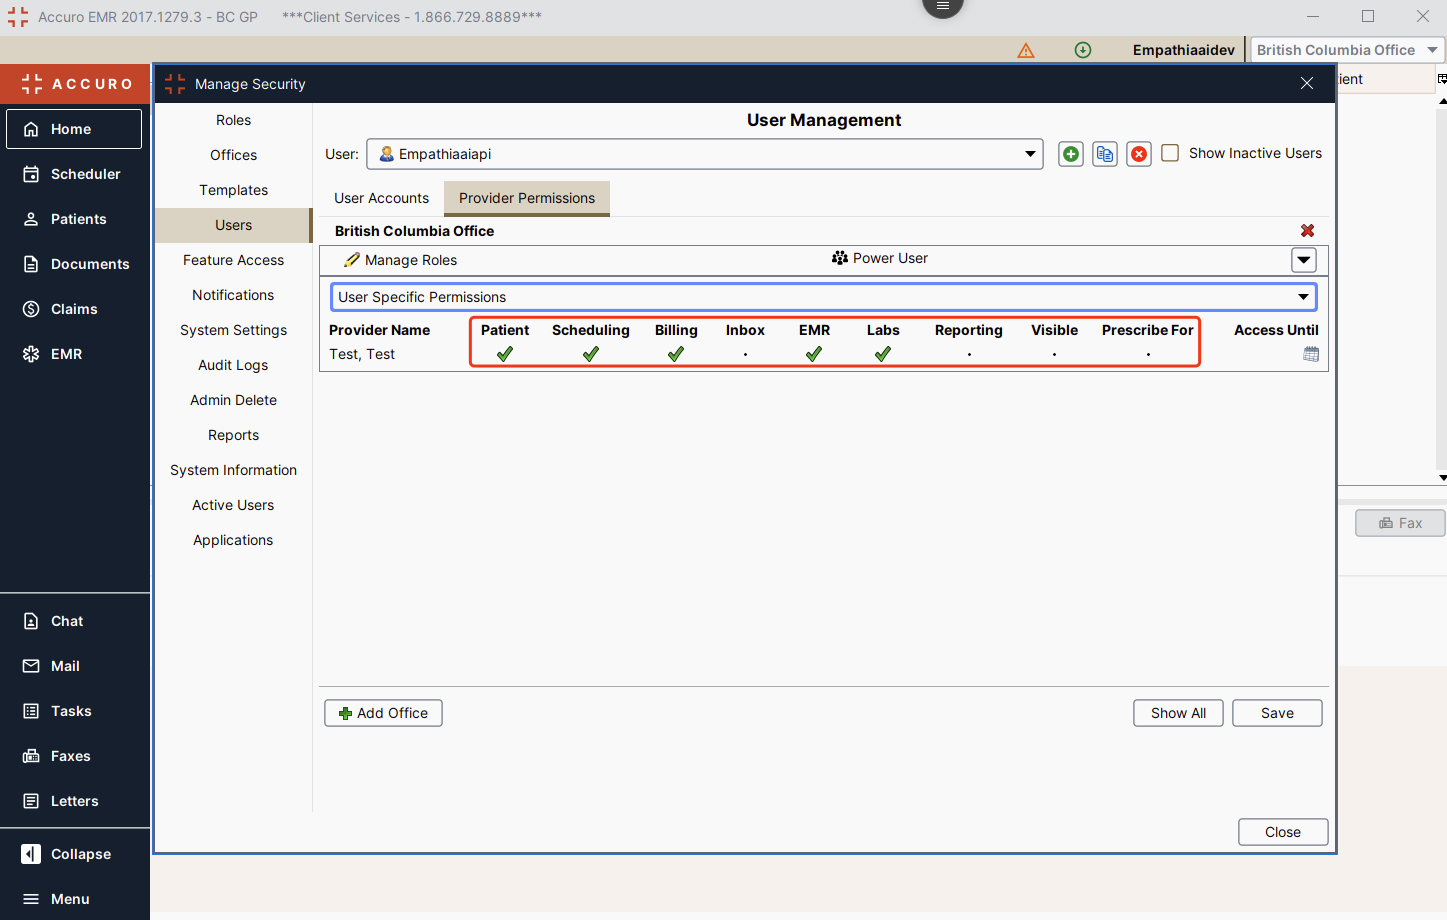The image size is (1447, 920).
Task: Enable Show Inactive Users checkbox
Action: pos(1170,153)
